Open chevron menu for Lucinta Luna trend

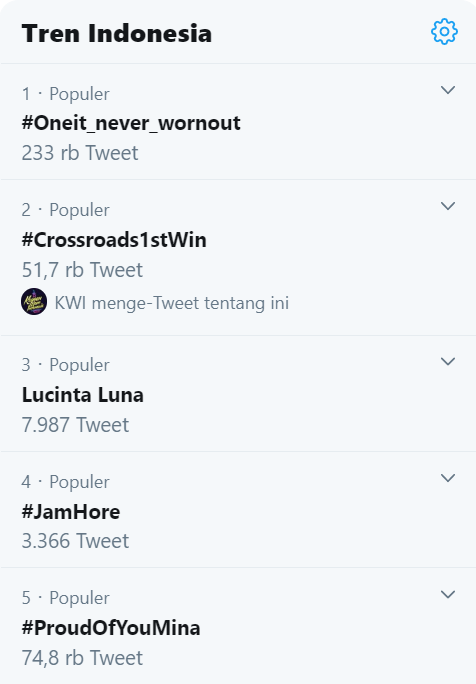click(448, 362)
